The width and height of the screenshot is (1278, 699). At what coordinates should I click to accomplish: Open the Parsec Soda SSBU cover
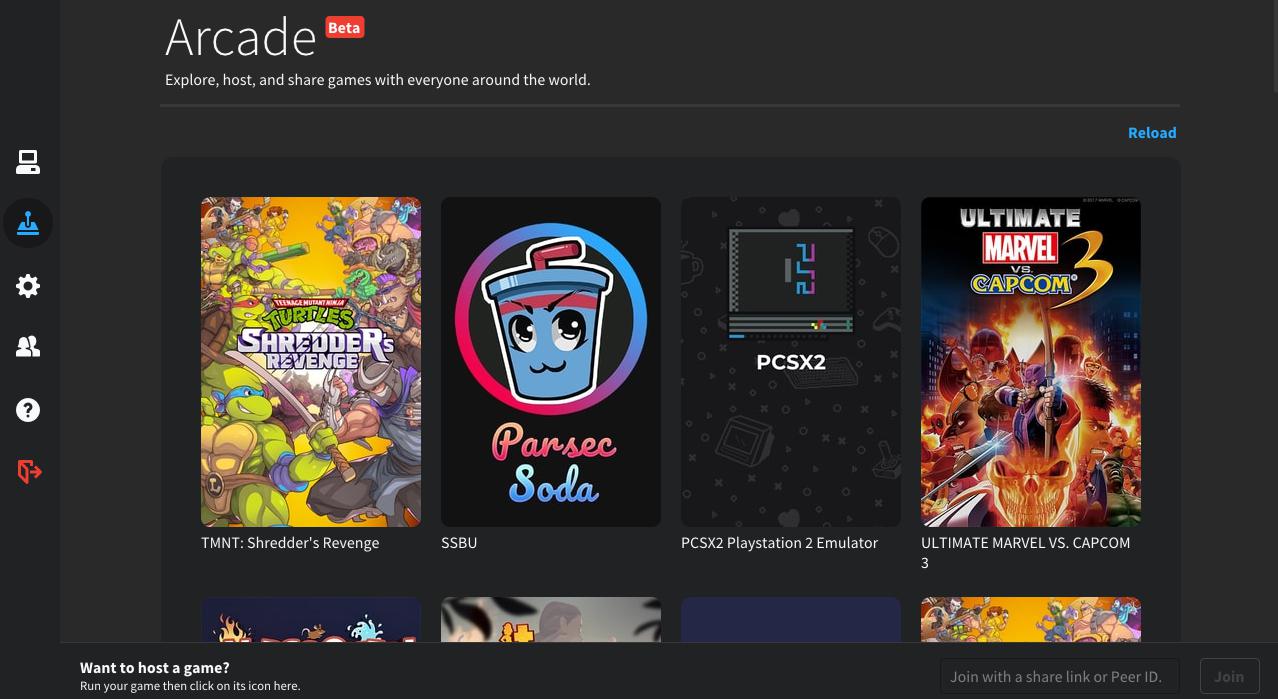pos(551,362)
